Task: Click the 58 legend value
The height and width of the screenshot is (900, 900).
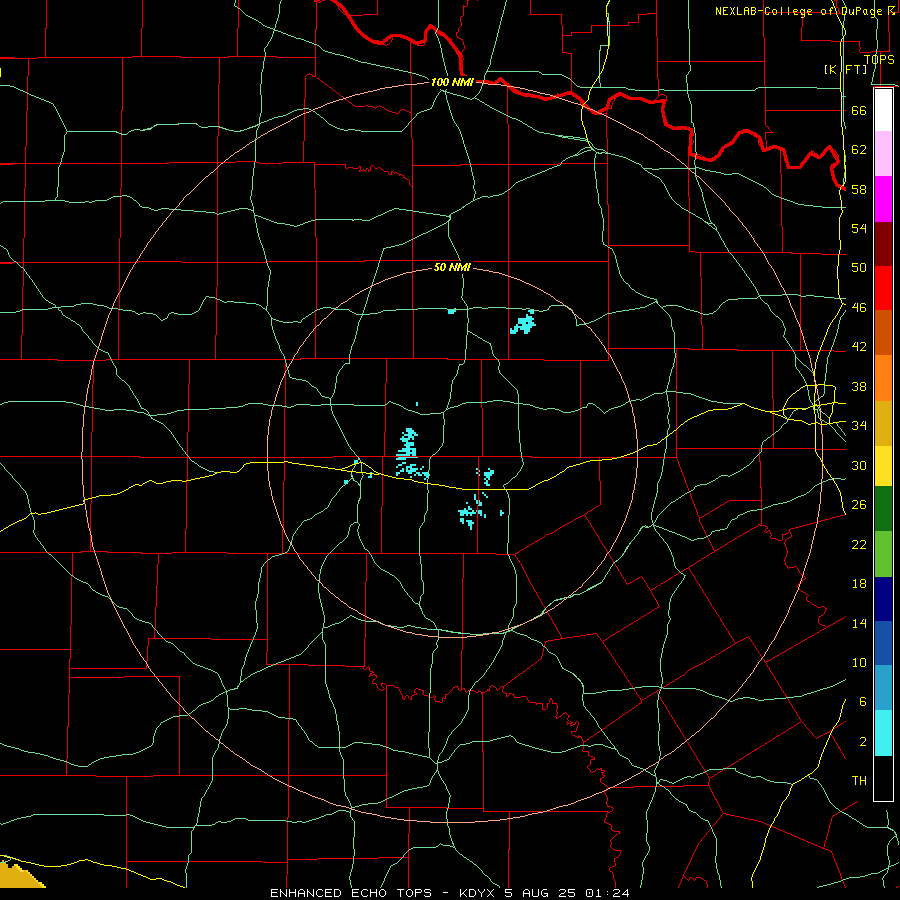Action: [859, 189]
